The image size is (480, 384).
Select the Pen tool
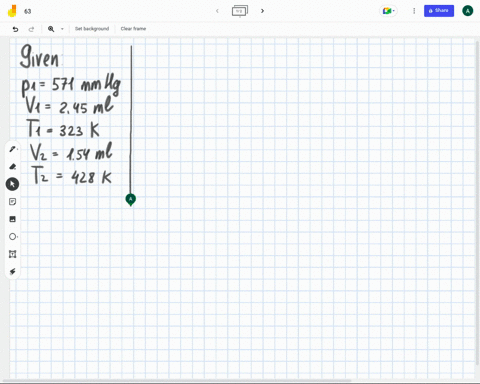[13, 149]
